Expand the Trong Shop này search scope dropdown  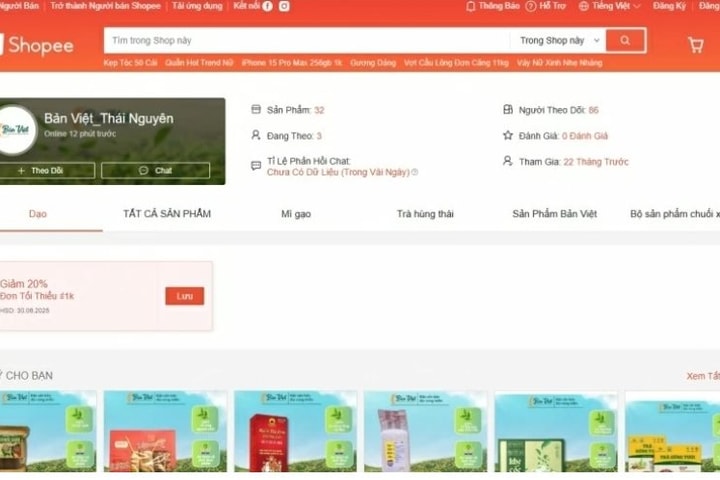coord(559,40)
